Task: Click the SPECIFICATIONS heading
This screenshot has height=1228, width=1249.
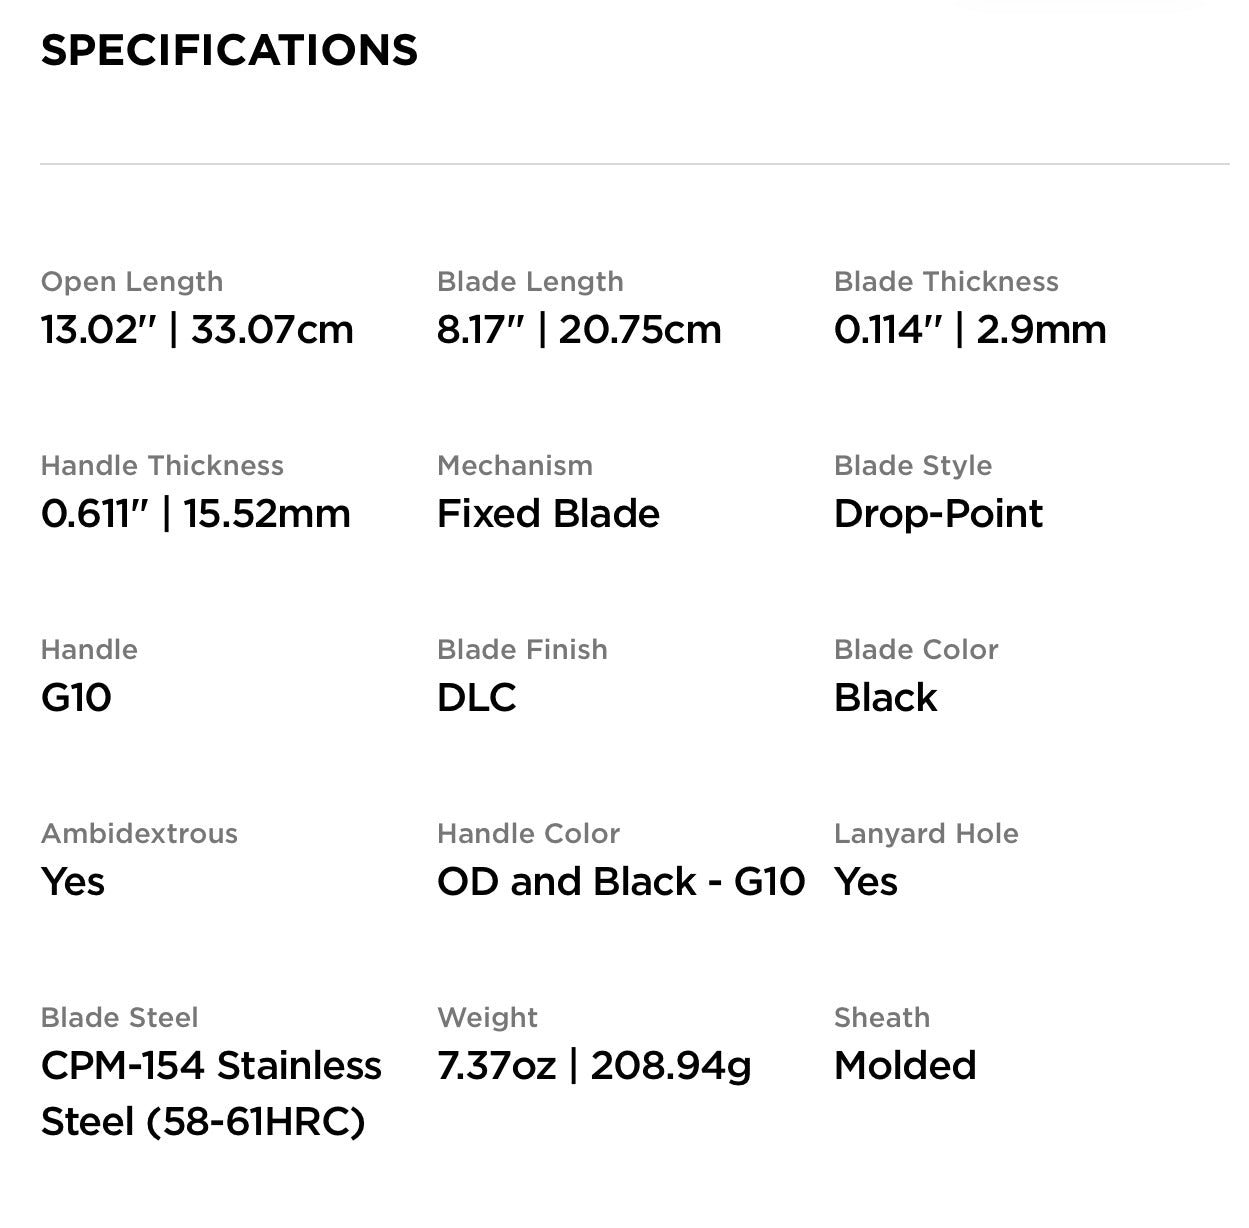Action: (x=229, y=50)
